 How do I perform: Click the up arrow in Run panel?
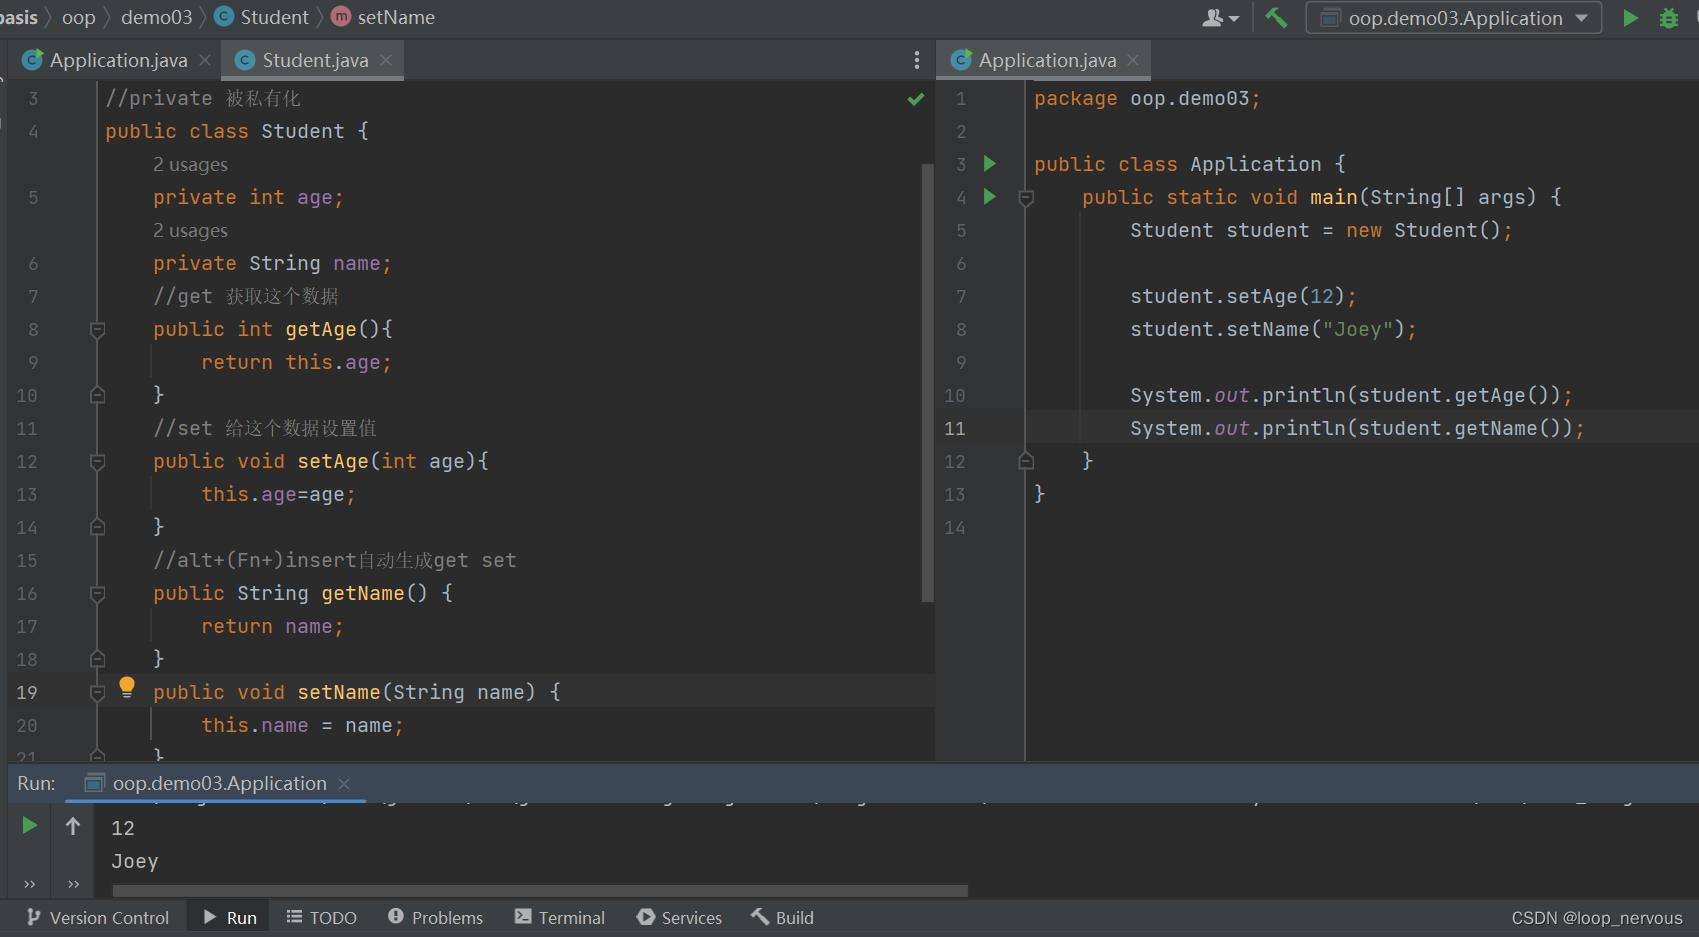click(73, 825)
